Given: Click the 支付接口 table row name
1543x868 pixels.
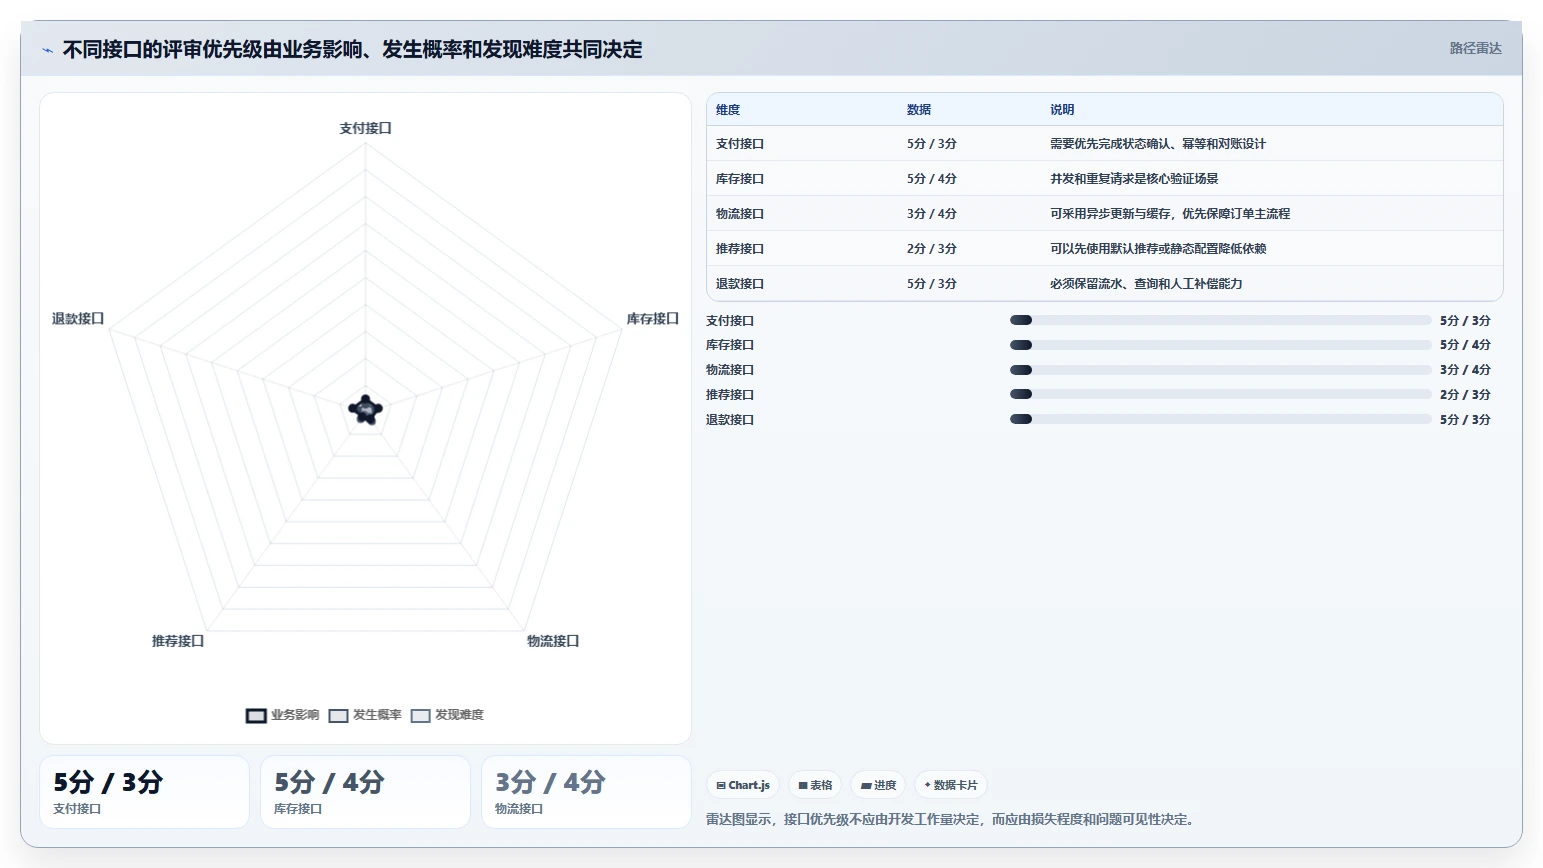Looking at the screenshot, I should tap(740, 144).
